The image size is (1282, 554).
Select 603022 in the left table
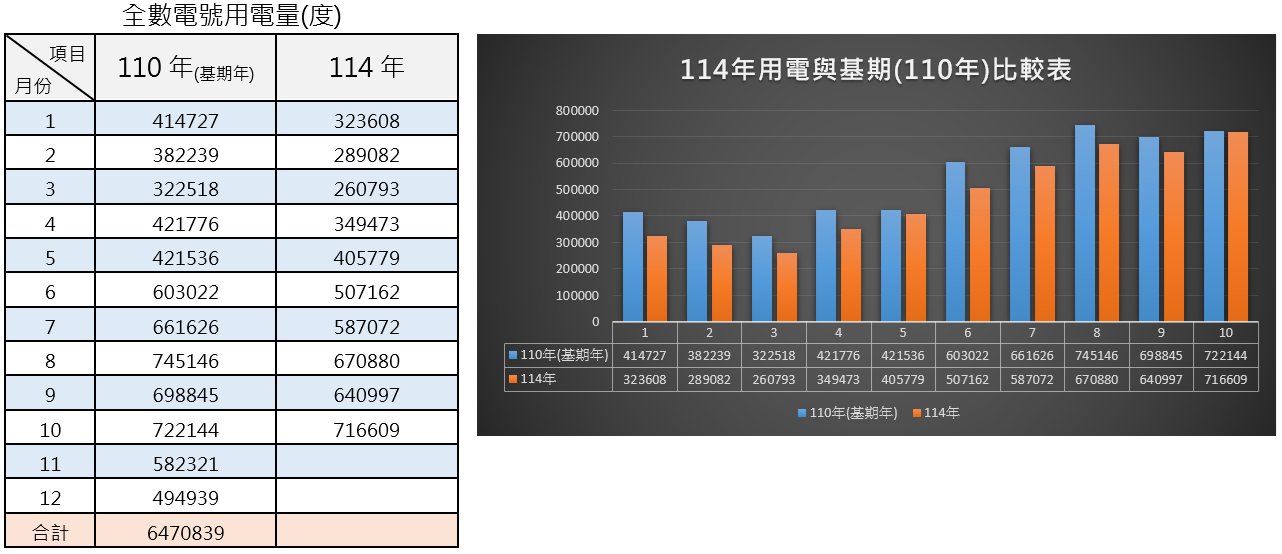click(186, 293)
